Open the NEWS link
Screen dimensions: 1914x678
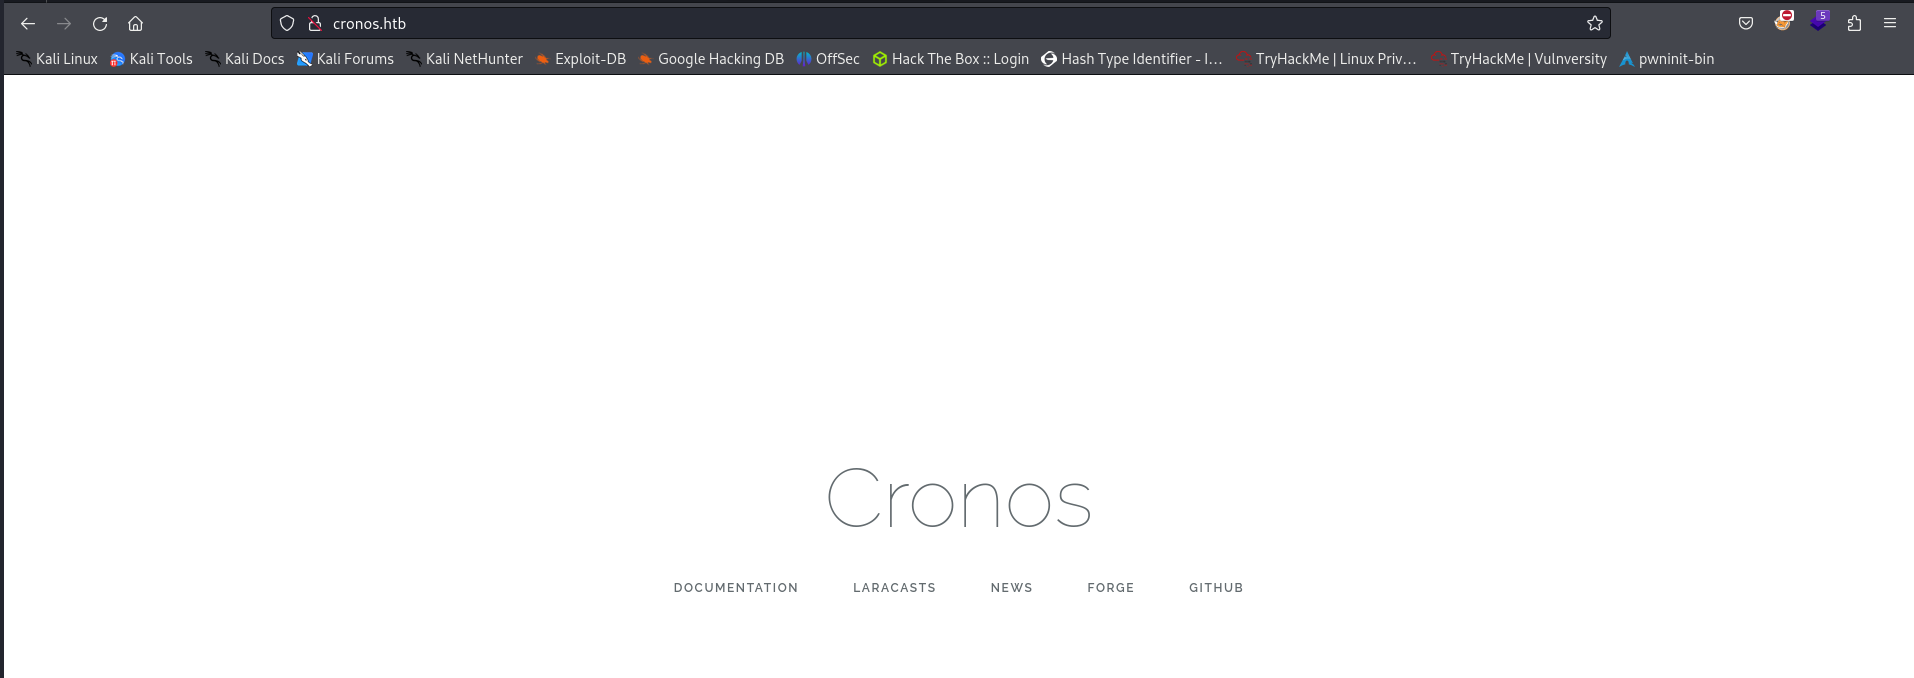click(1011, 588)
